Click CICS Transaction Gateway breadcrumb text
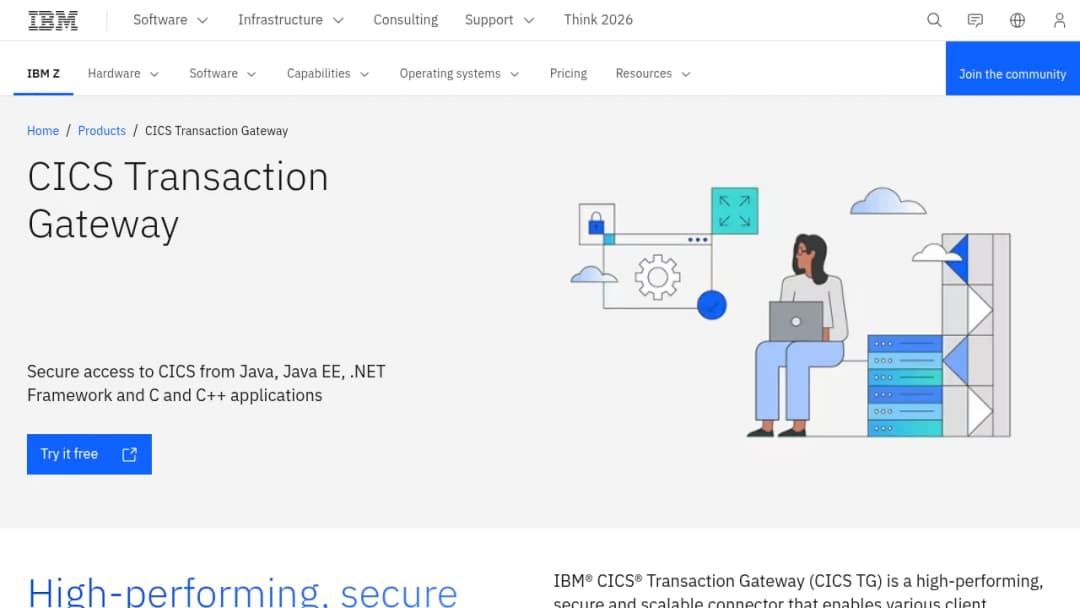 pos(216,131)
